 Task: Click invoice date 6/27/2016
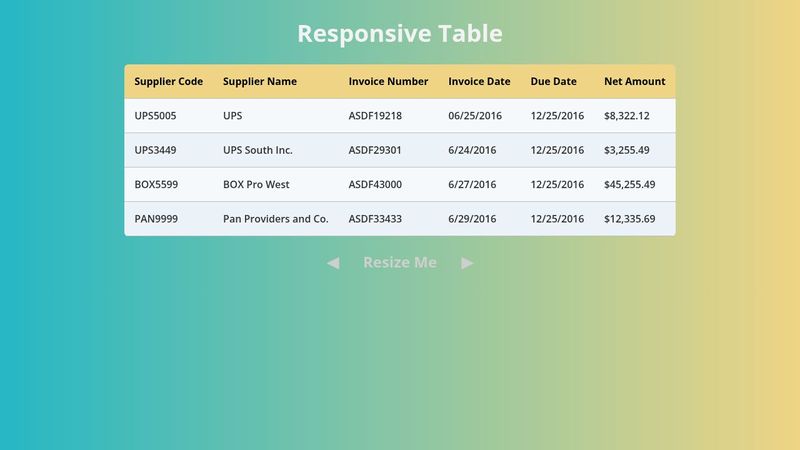472,184
